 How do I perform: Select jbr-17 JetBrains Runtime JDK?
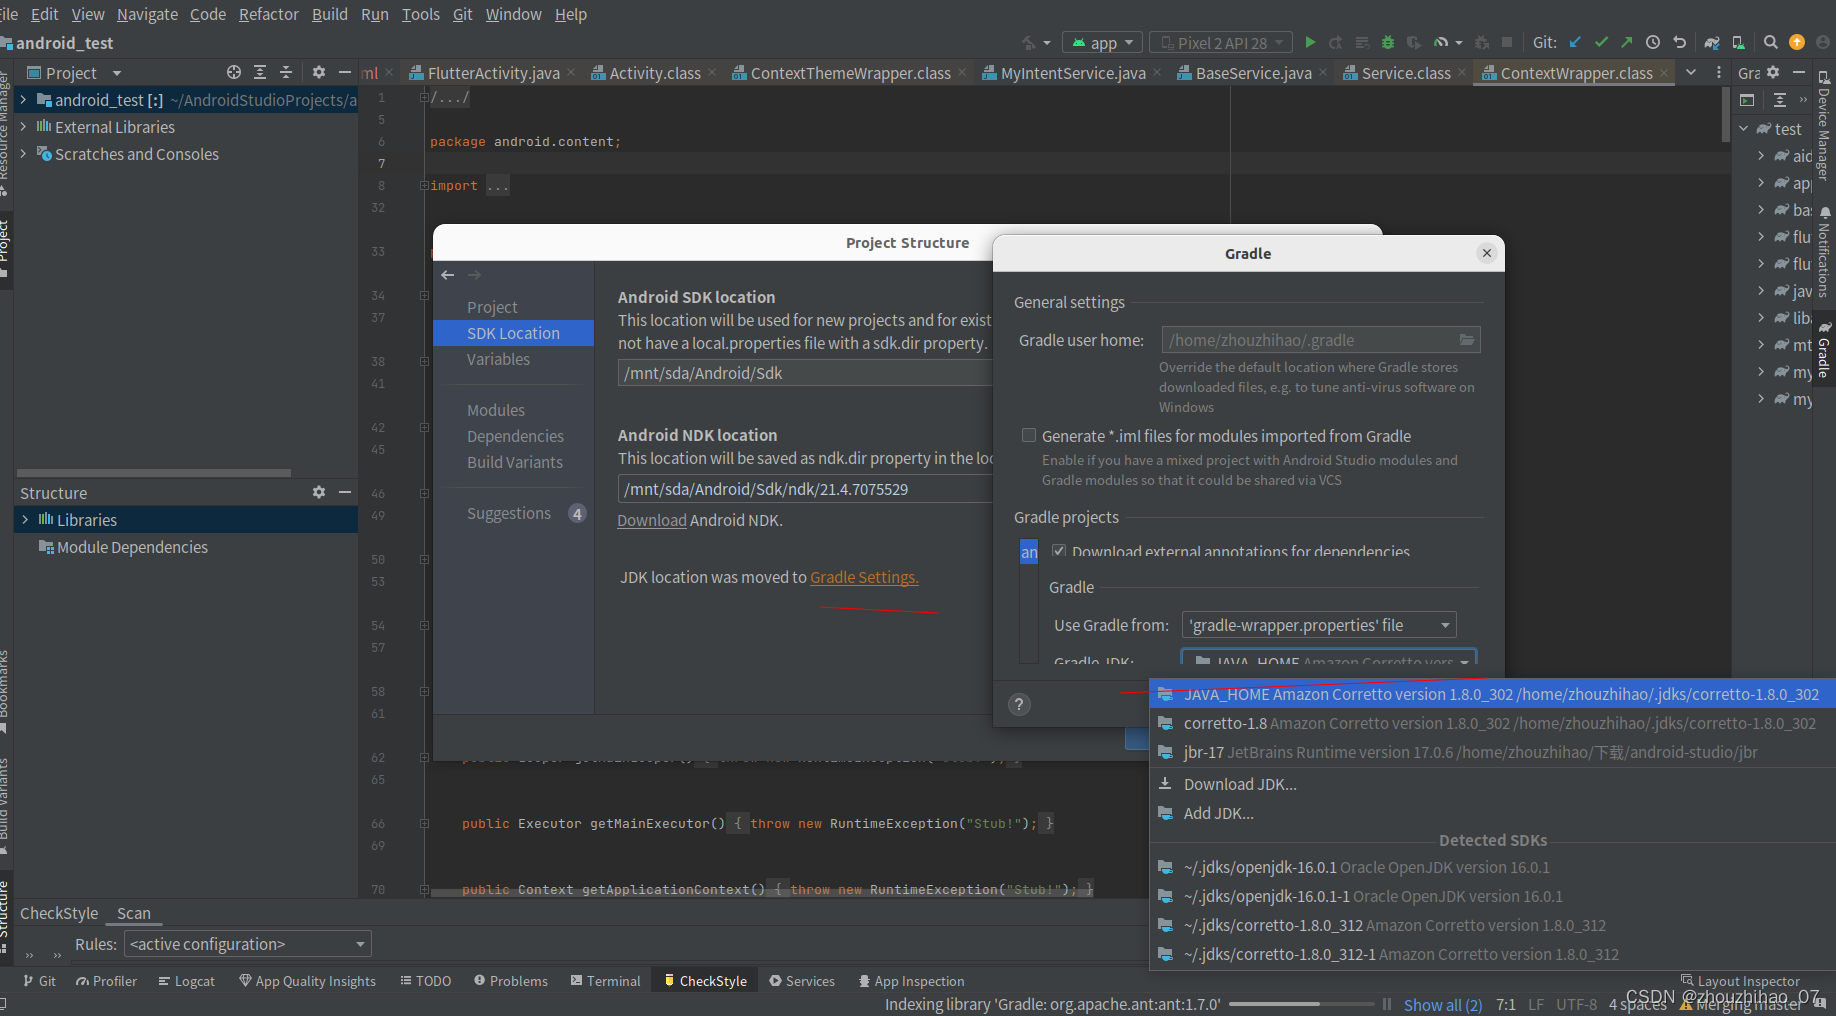coord(1492,752)
